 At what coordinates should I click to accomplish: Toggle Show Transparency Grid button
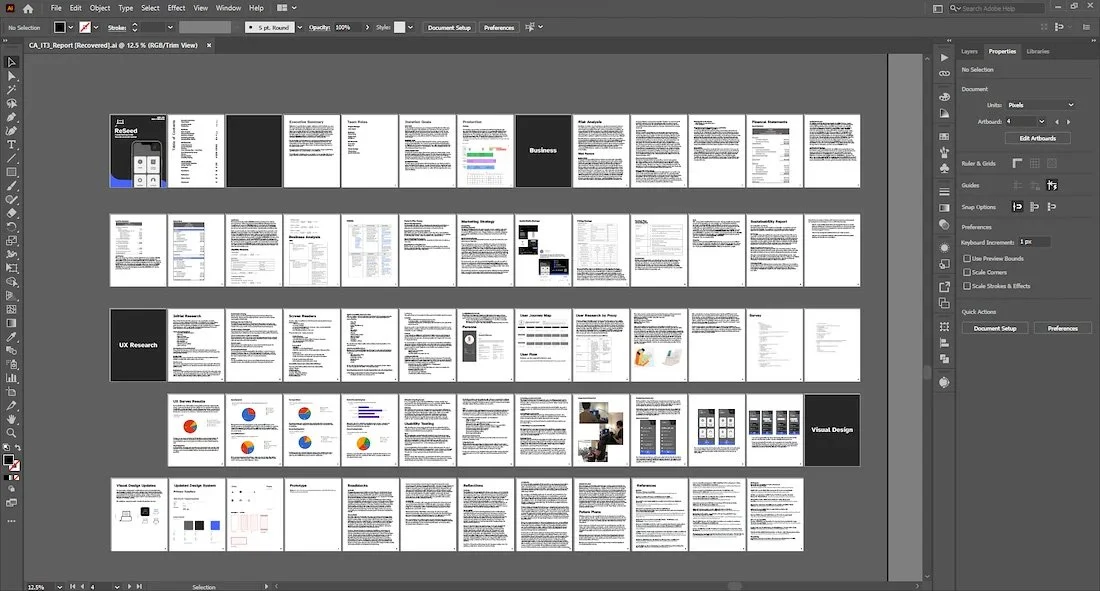click(1052, 163)
